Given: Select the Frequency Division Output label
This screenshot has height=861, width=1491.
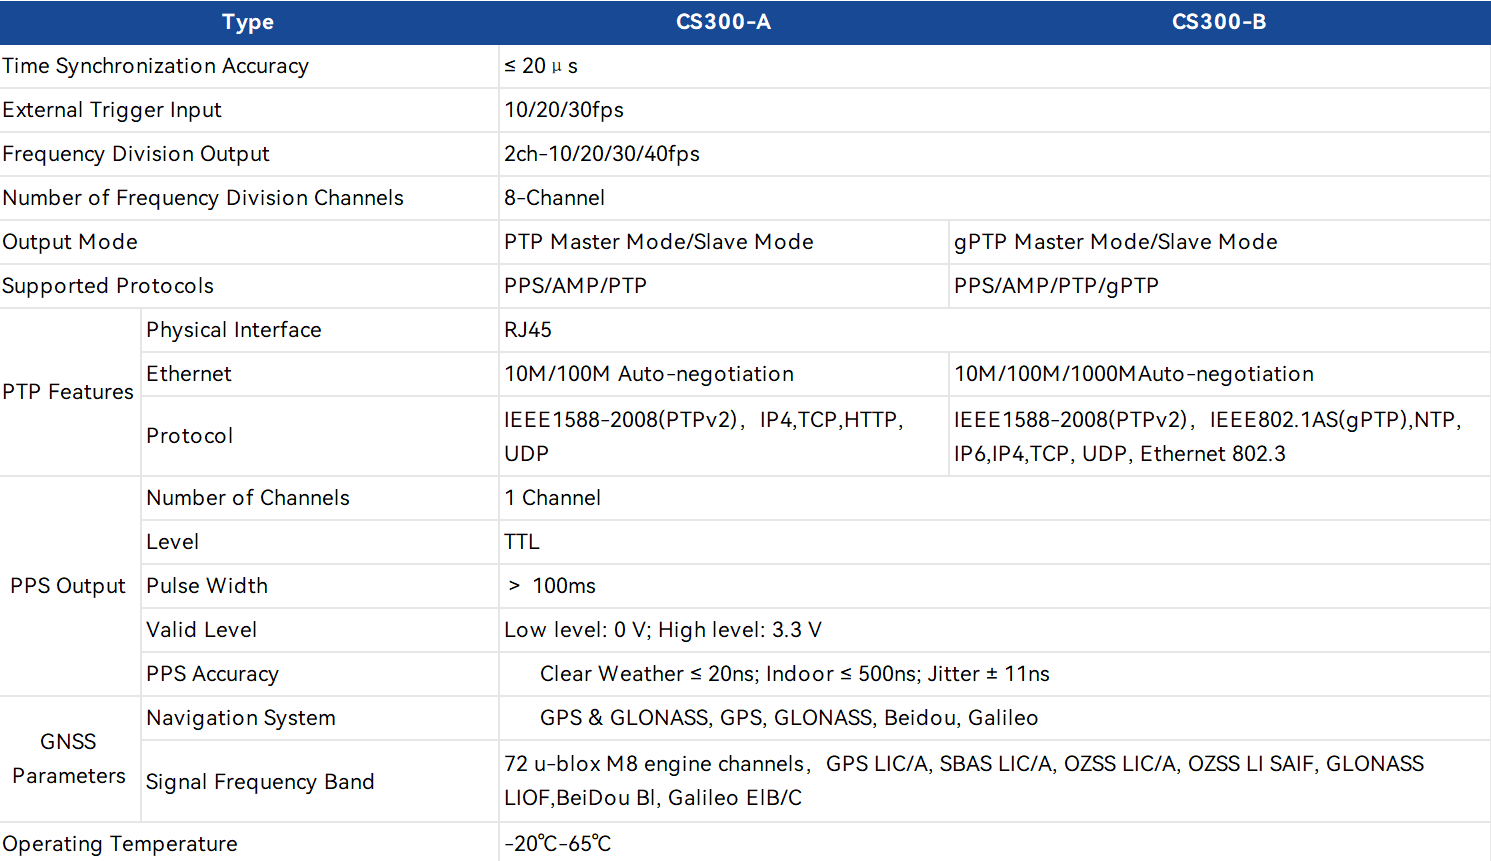Looking at the screenshot, I should click(x=136, y=154).
